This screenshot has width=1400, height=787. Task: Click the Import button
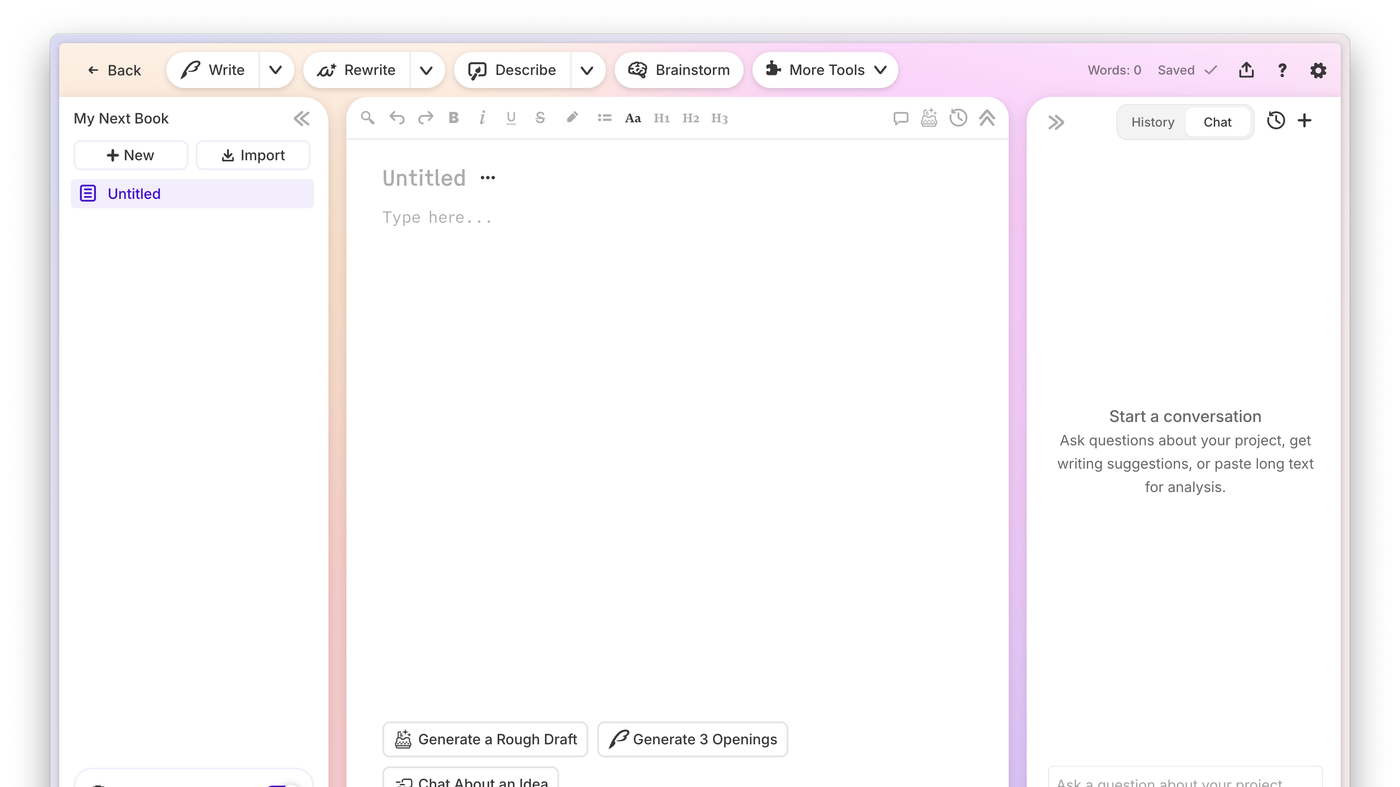253,155
